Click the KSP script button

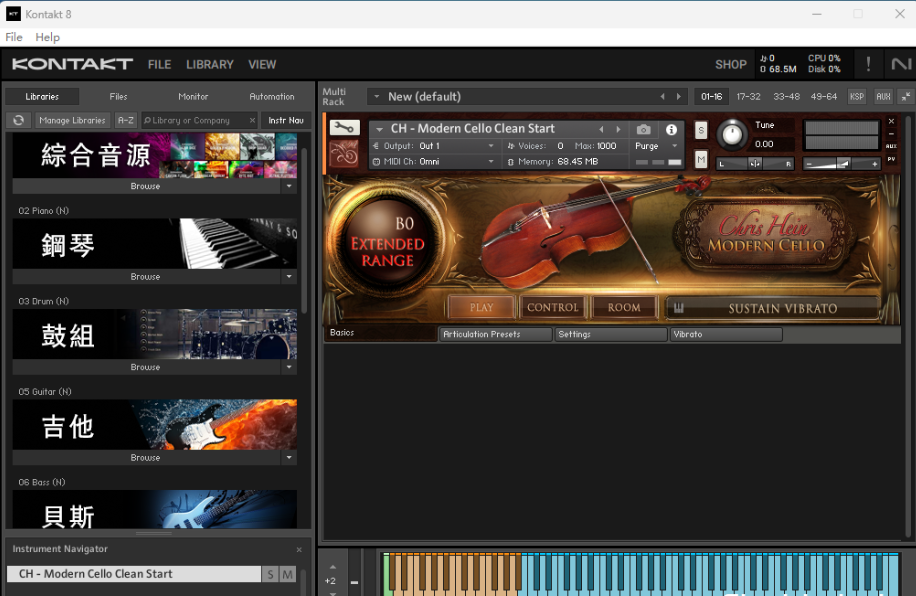coord(857,96)
